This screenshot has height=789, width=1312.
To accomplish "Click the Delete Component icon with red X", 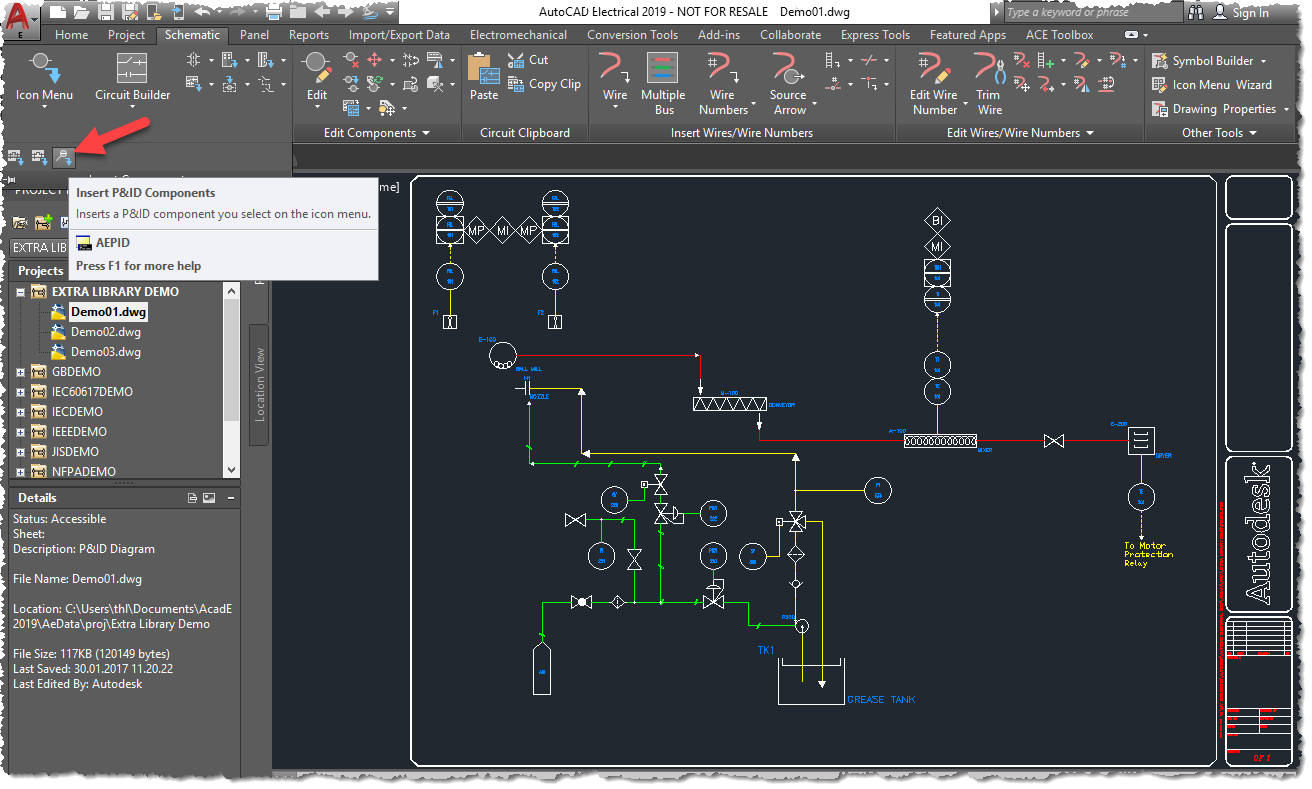I will click(x=352, y=60).
